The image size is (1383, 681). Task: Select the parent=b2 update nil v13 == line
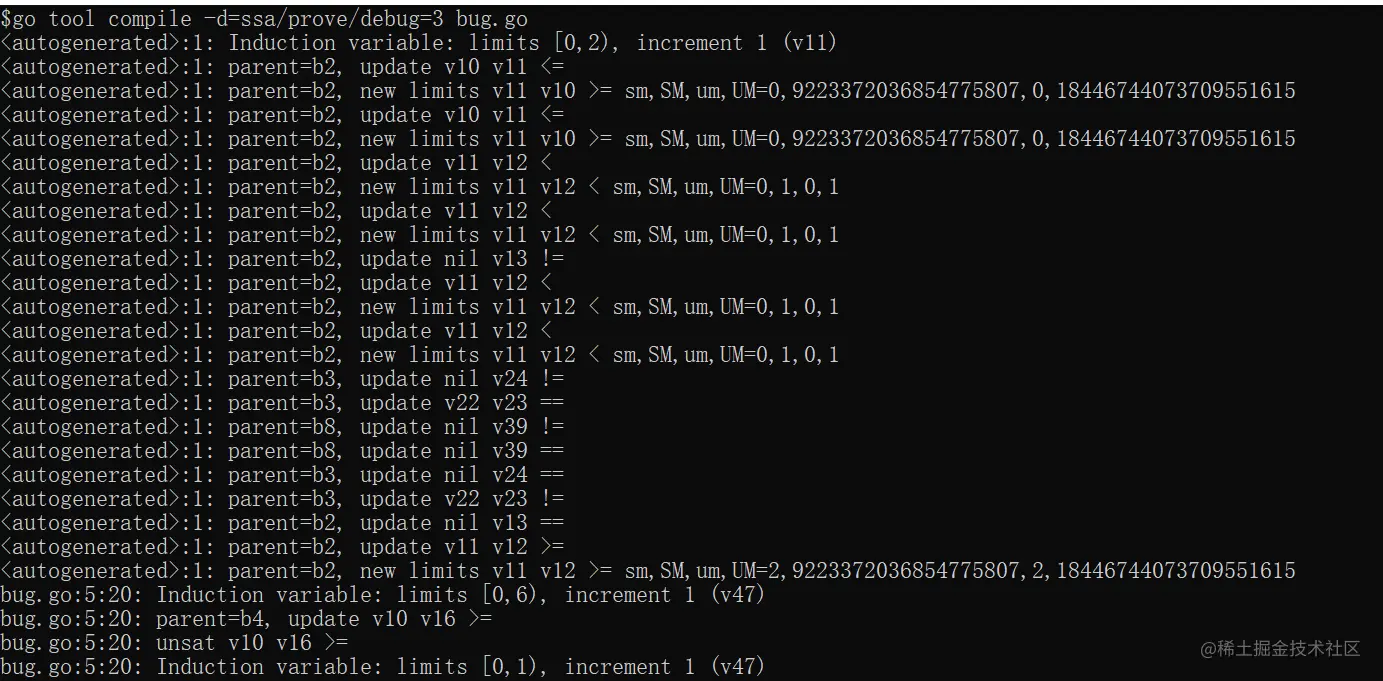[x=282, y=522]
